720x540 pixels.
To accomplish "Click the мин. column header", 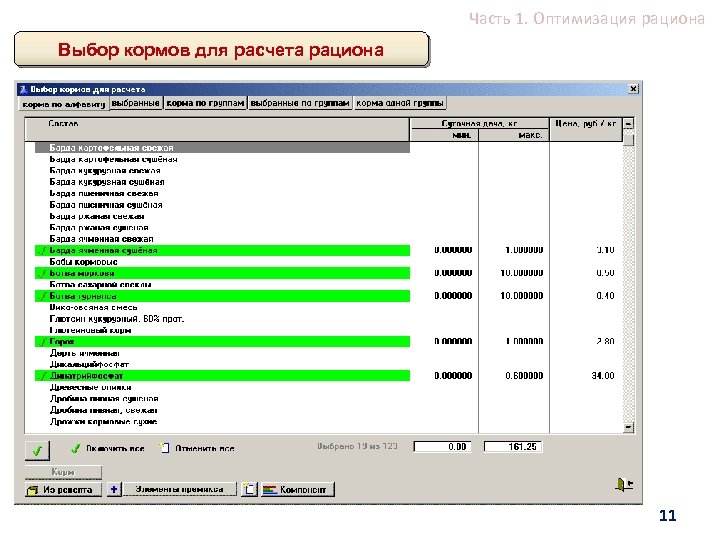I will tap(444, 135).
